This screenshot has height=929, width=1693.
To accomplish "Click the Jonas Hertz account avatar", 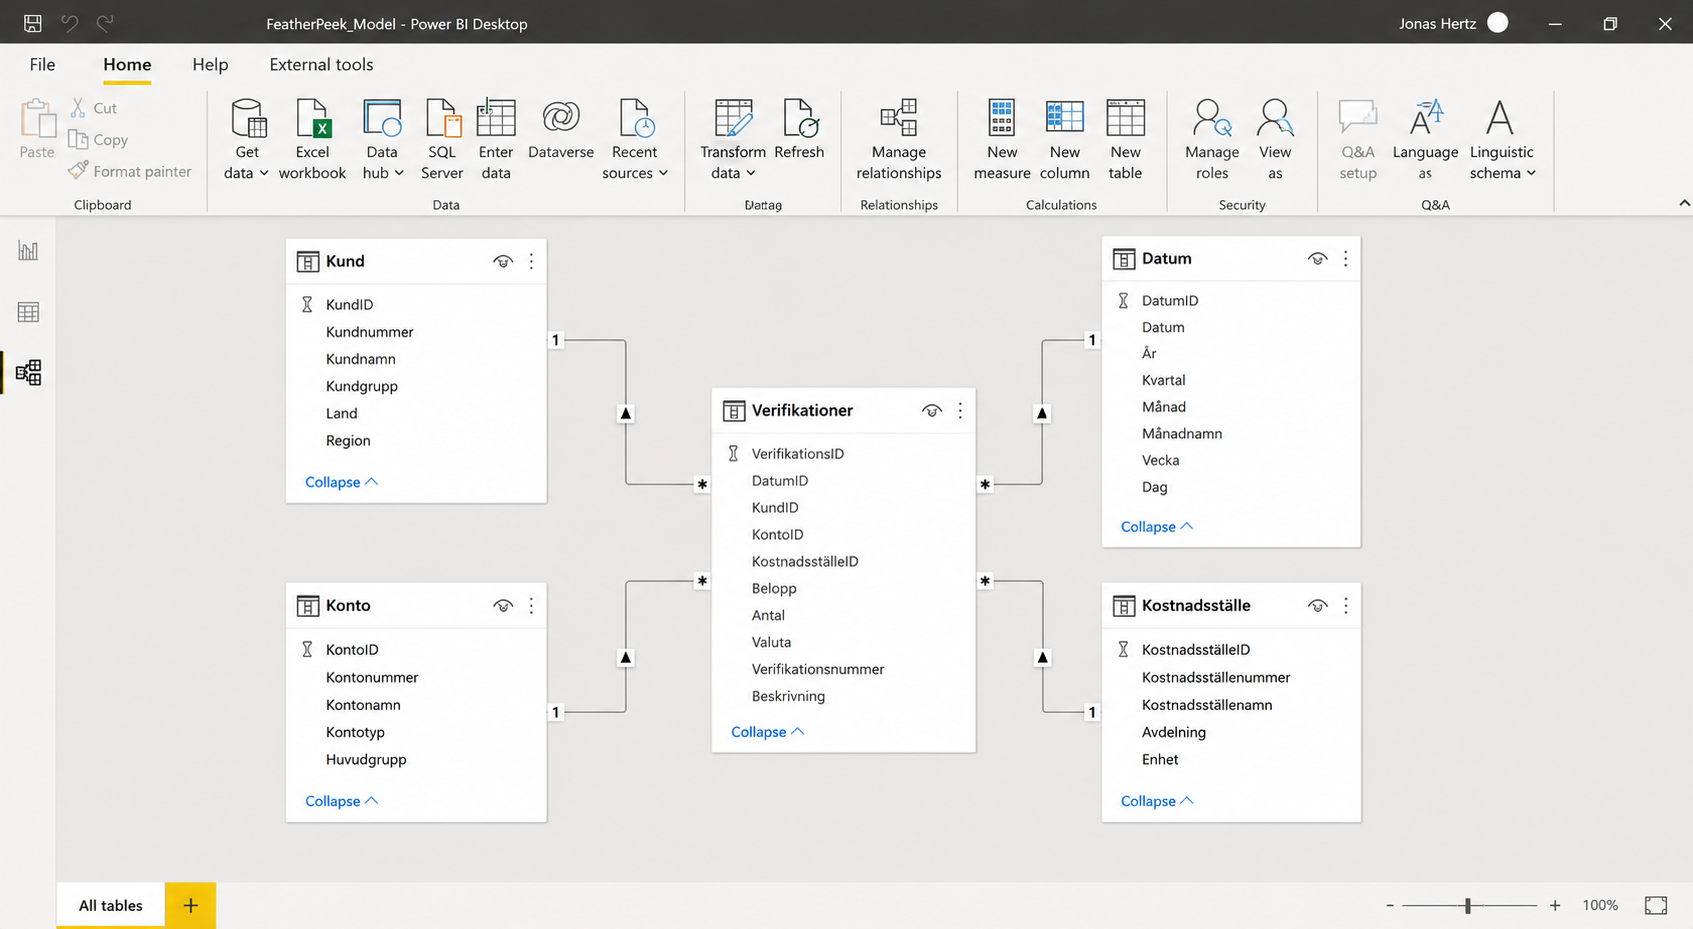I will 1498,23.
